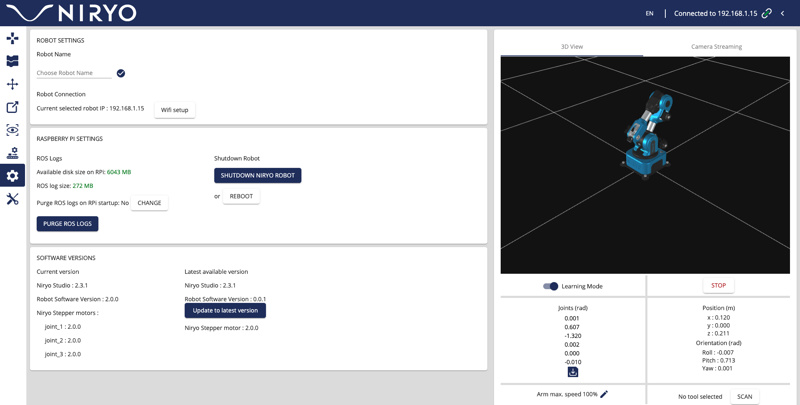Click the 3D robot arm model

(645, 134)
